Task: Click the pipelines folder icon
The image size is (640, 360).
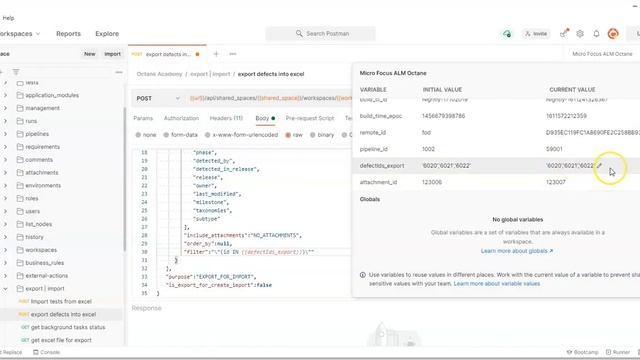Action: tap(20, 134)
